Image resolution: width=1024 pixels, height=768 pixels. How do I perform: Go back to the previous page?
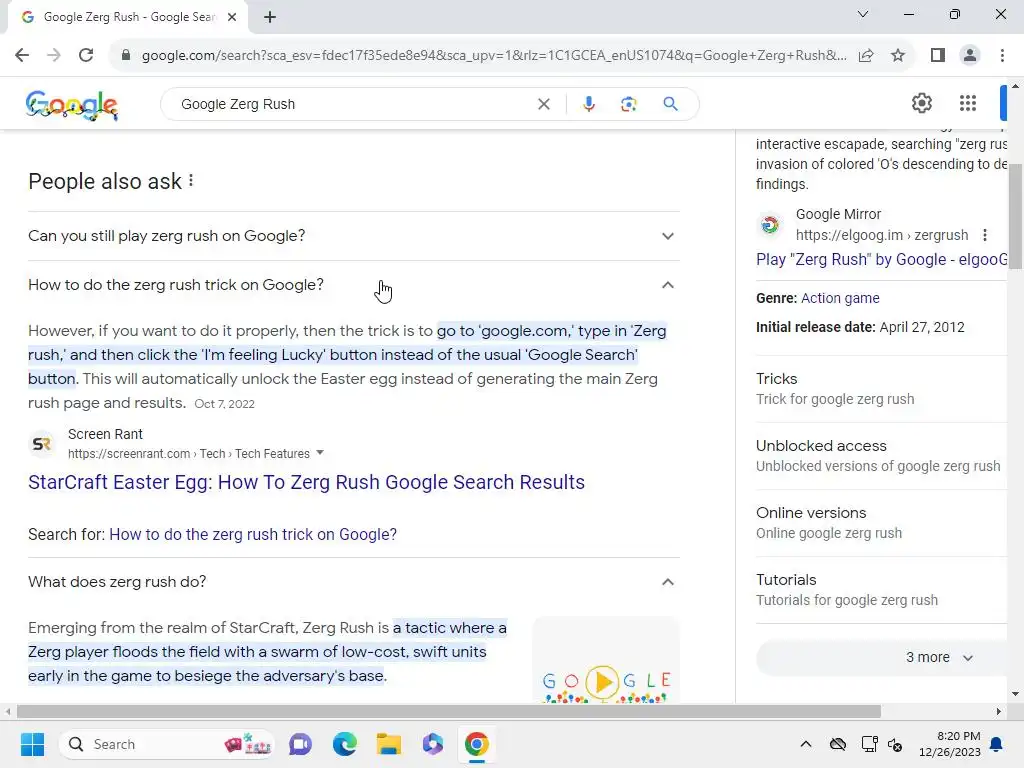pyautogui.click(x=22, y=55)
